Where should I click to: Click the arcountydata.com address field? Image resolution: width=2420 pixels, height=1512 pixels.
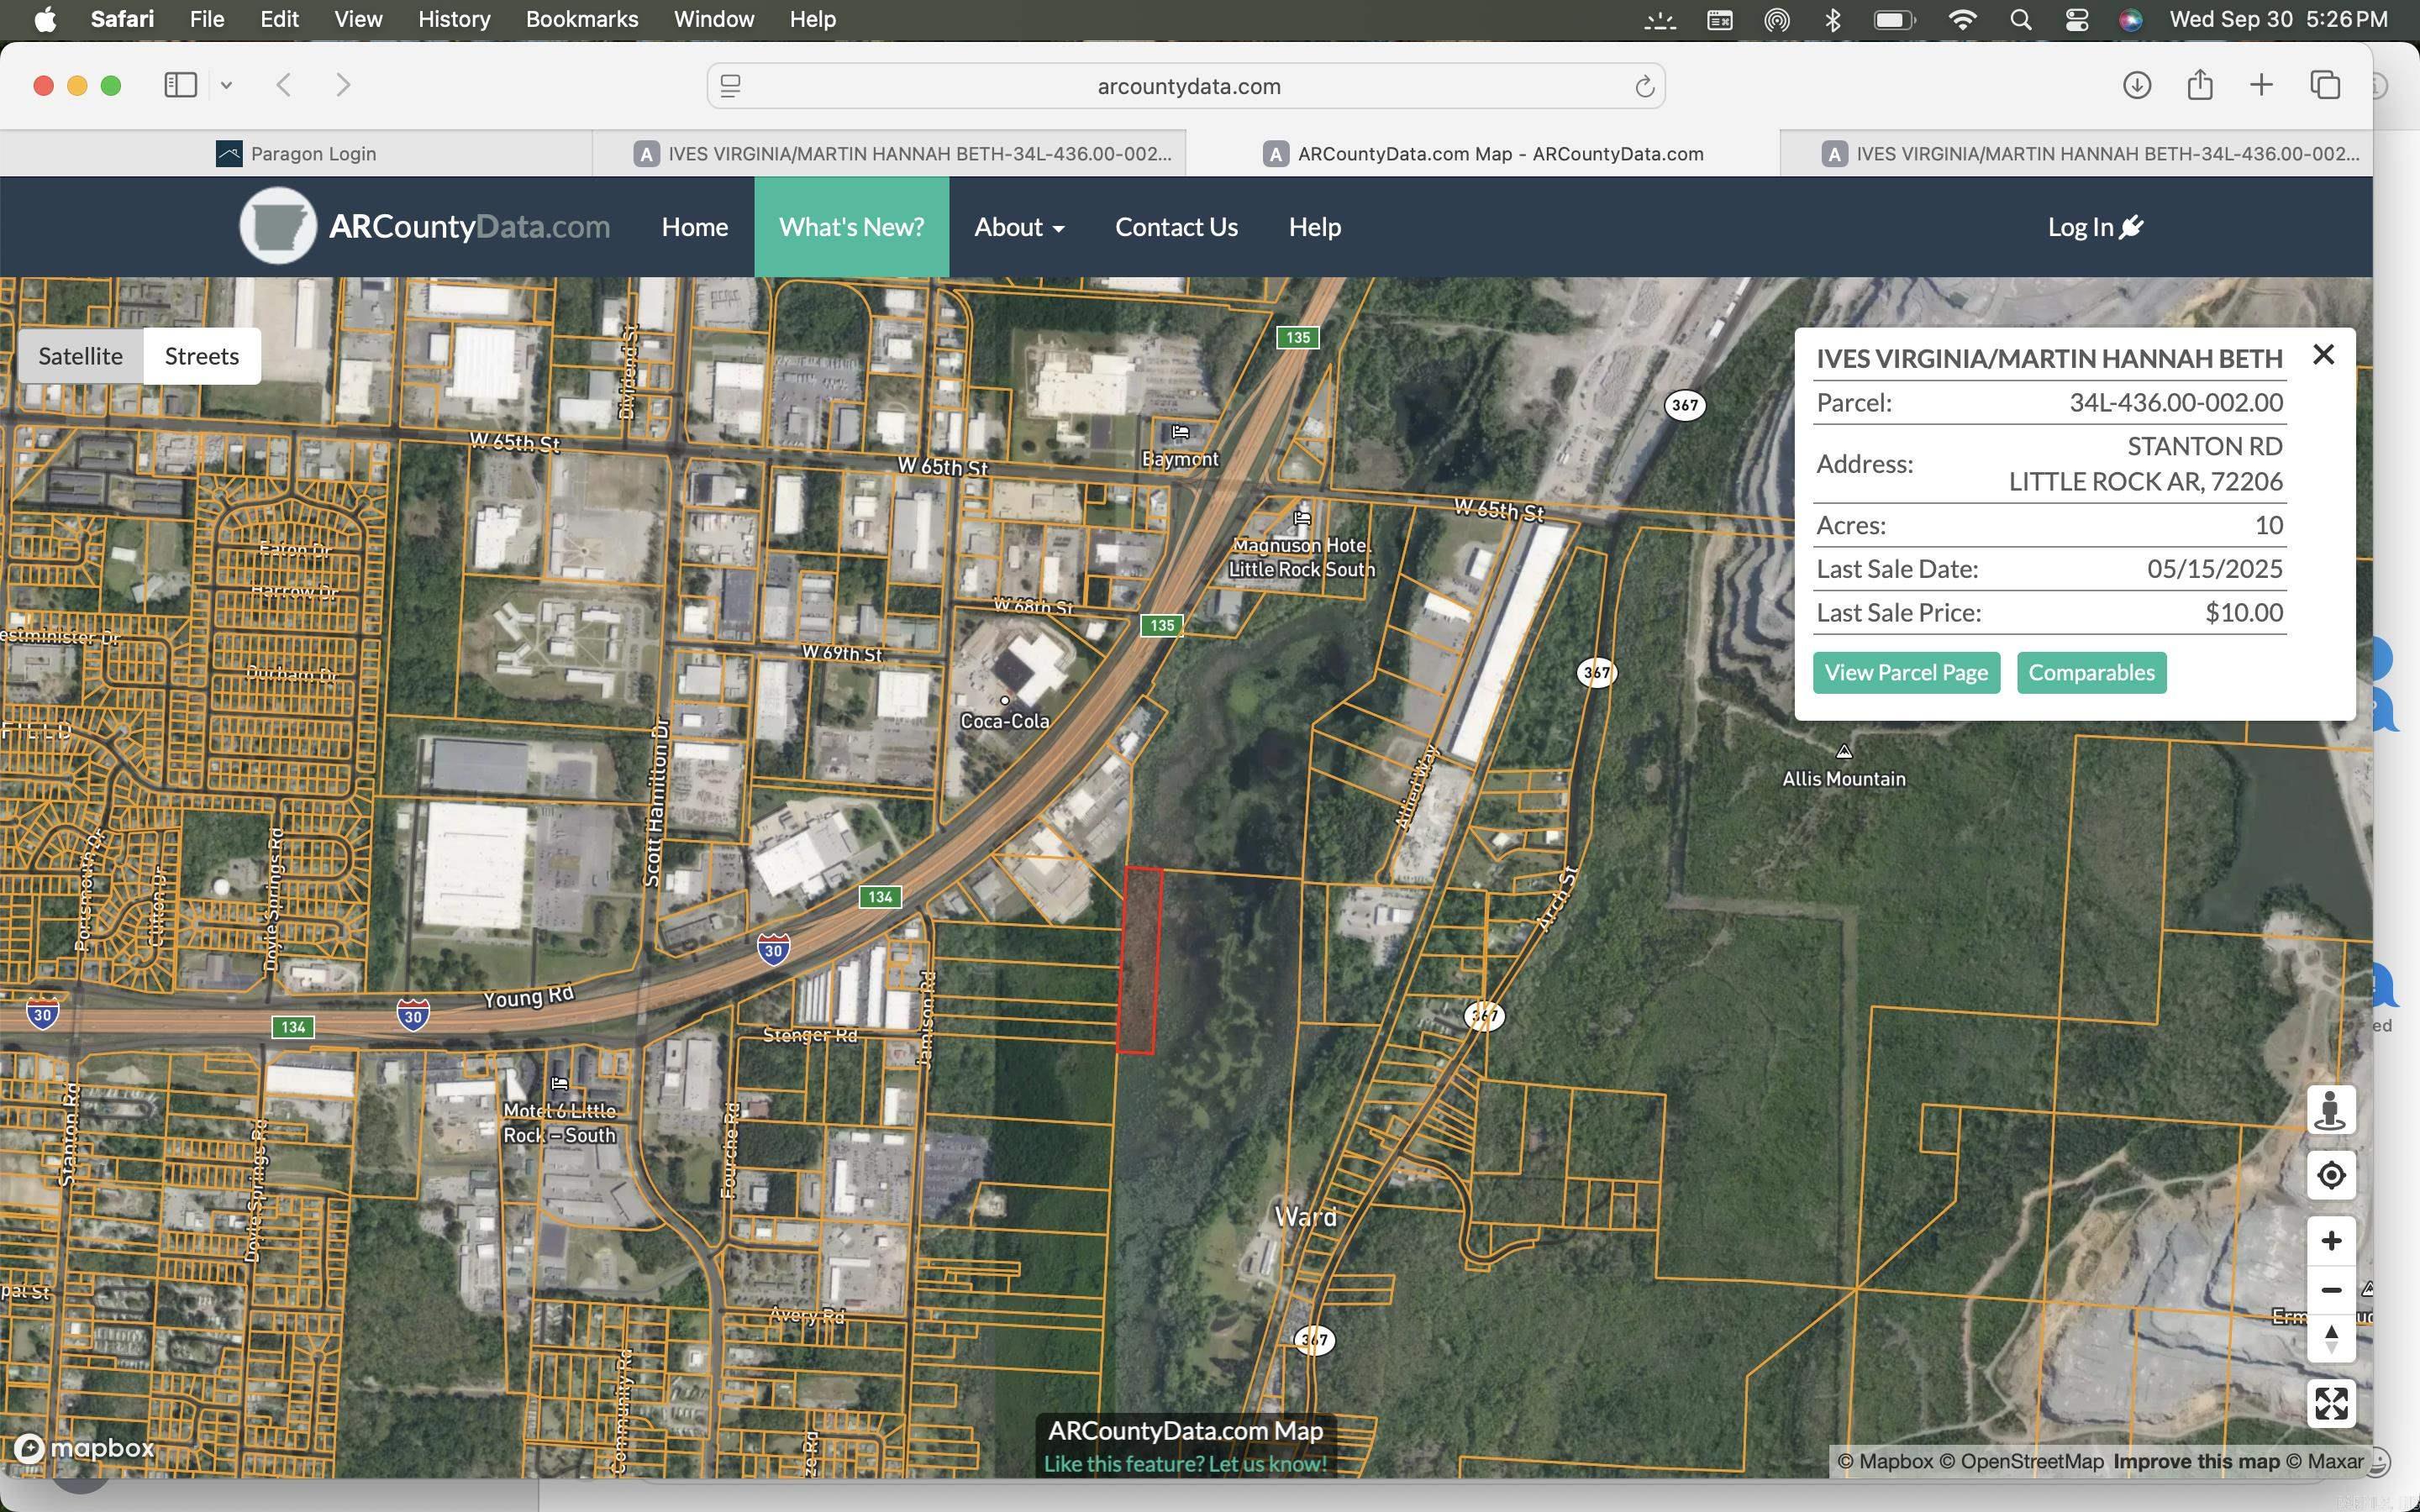(x=1188, y=86)
